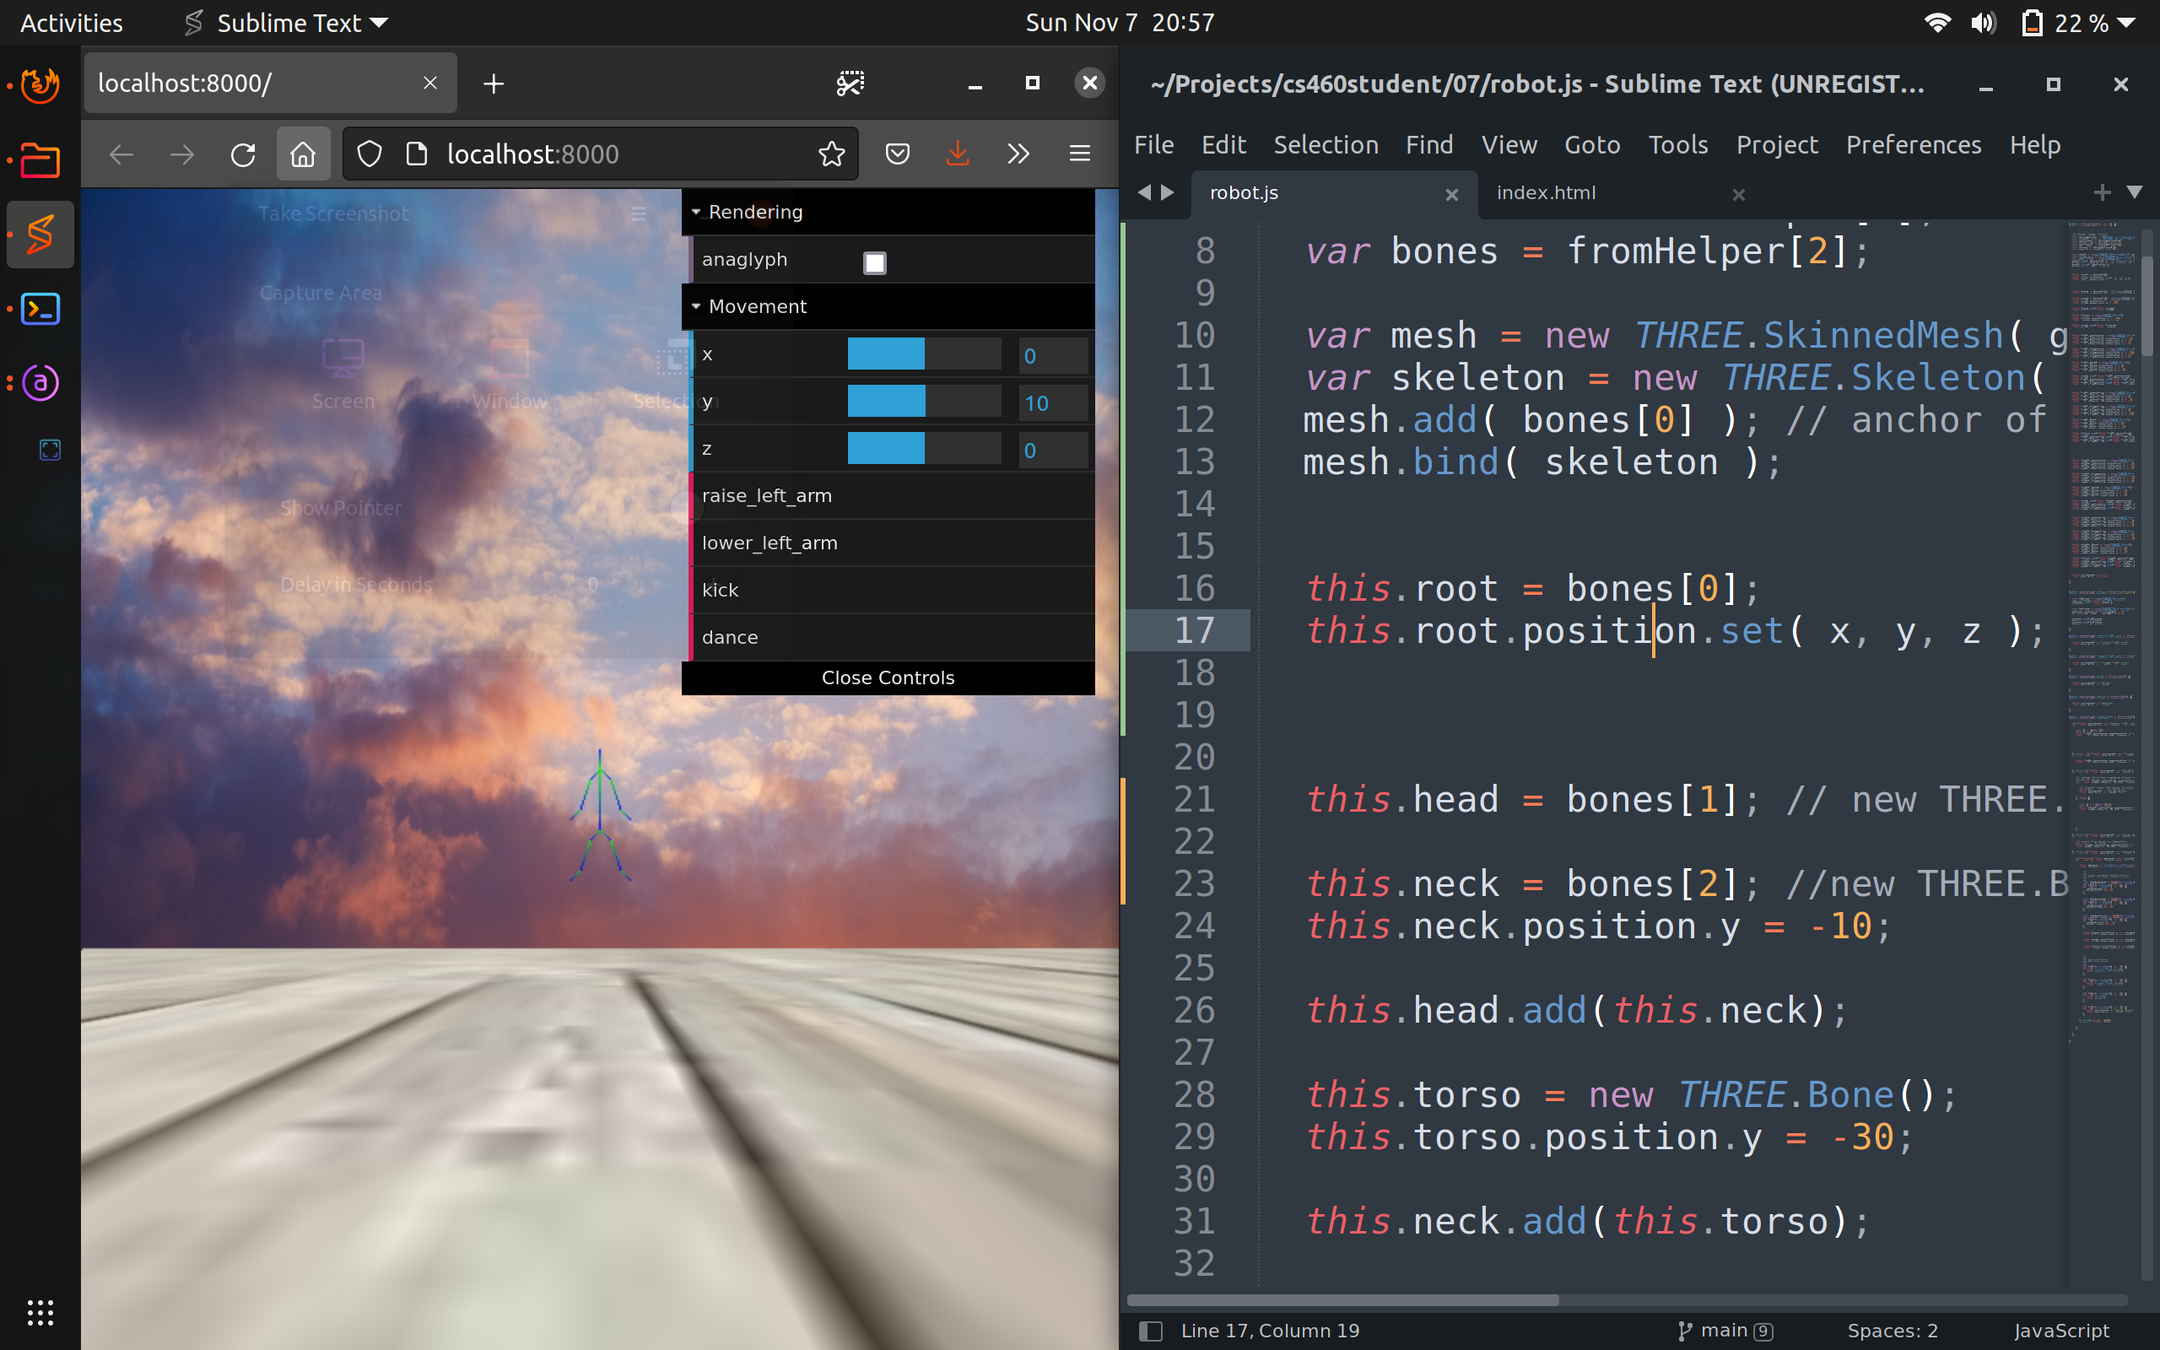The image size is (2160, 1350).
Task: Bookmark page with the star icon
Action: pyautogui.click(x=831, y=154)
